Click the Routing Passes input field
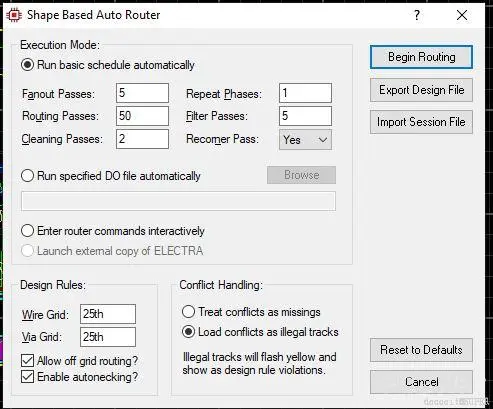This screenshot has height=409, width=493. [142, 116]
